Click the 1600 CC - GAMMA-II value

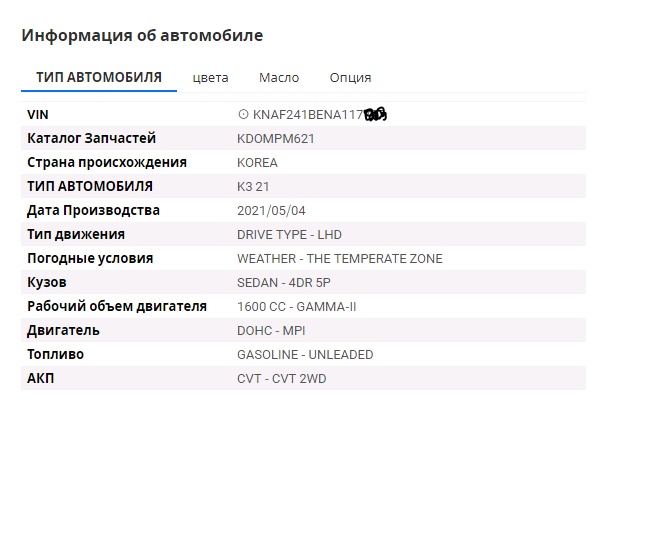pyautogui.click(x=297, y=307)
